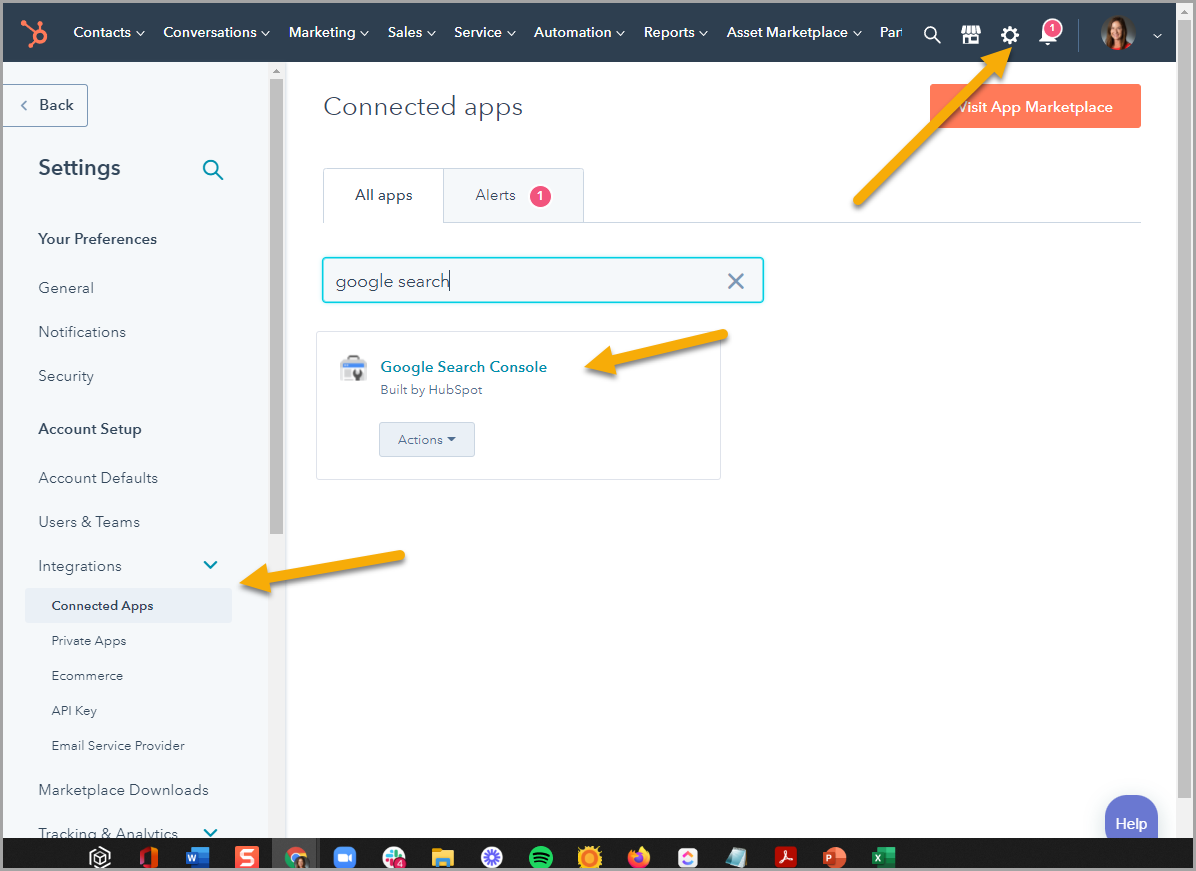Switch to Chrome in the taskbar

click(296, 857)
